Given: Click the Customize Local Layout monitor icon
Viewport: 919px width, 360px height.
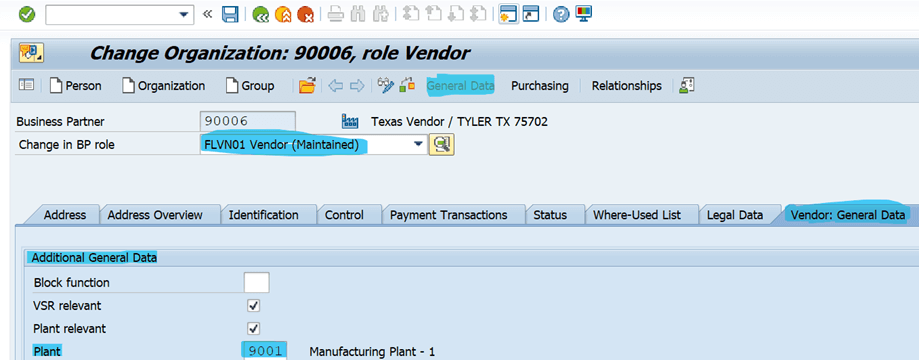Looking at the screenshot, I should tap(583, 14).
